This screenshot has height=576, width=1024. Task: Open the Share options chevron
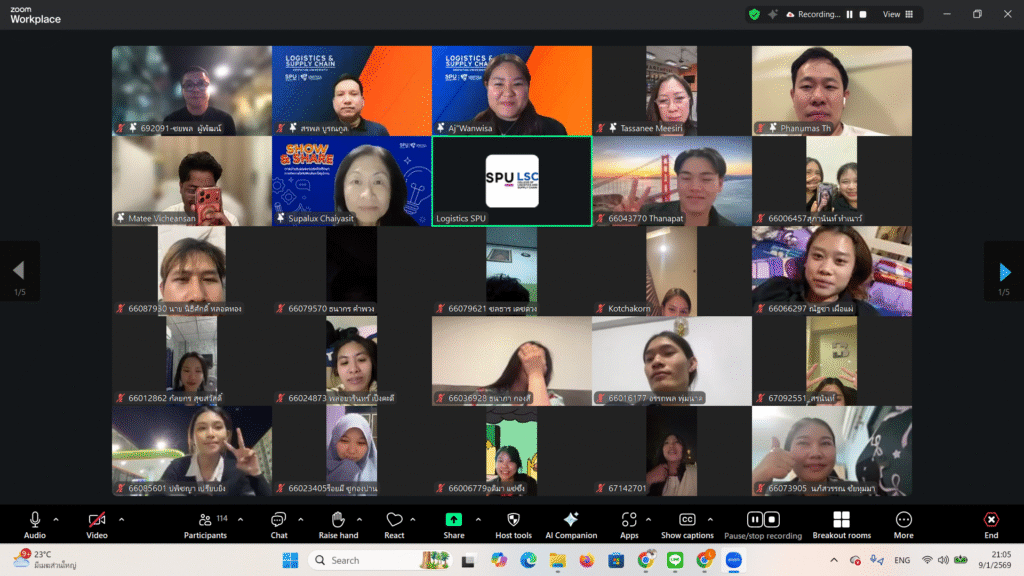478,519
